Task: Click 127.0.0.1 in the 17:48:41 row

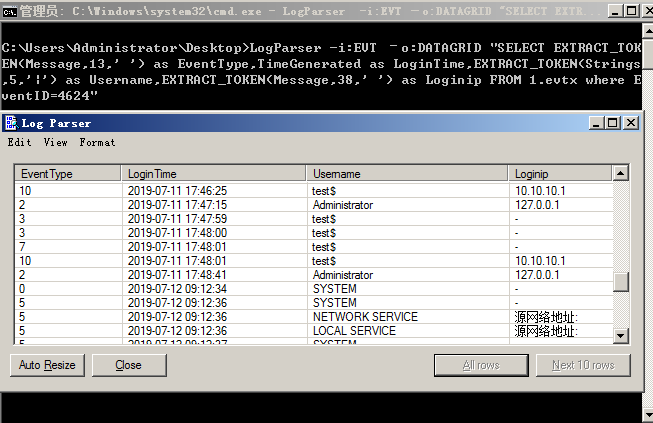Action: [x=561, y=275]
